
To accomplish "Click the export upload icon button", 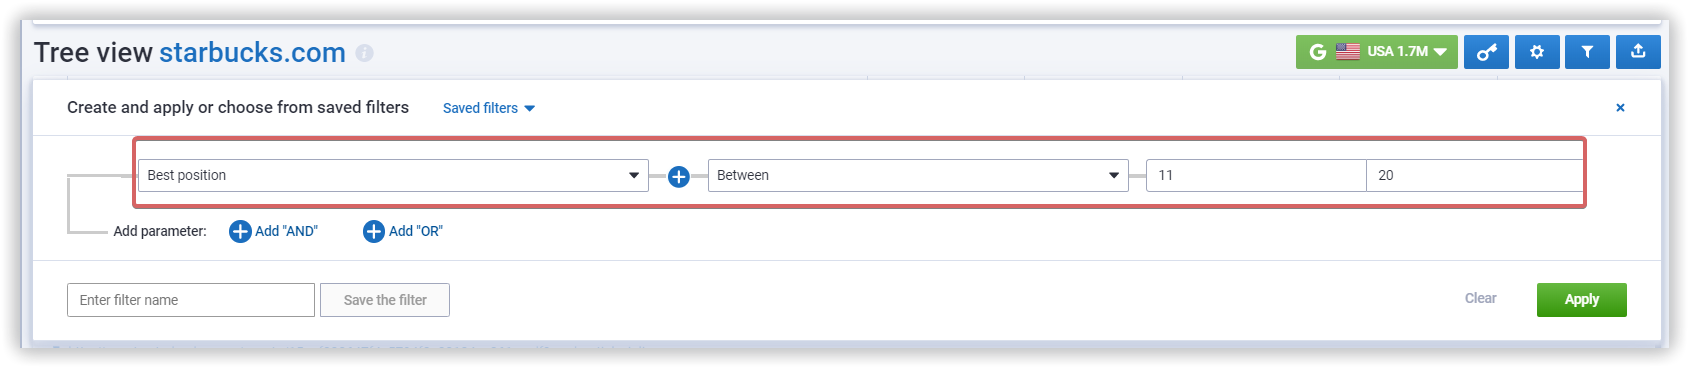I will (1638, 52).
